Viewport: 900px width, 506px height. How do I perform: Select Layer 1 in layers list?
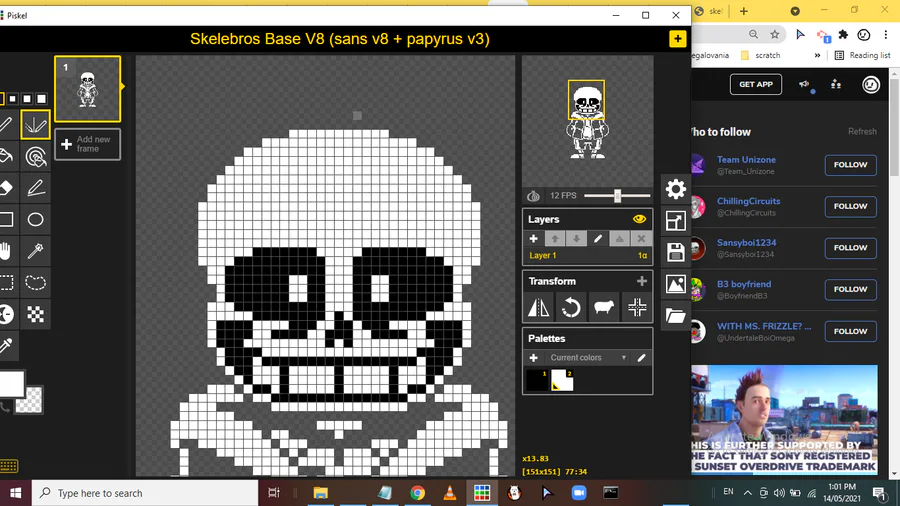tap(587, 255)
